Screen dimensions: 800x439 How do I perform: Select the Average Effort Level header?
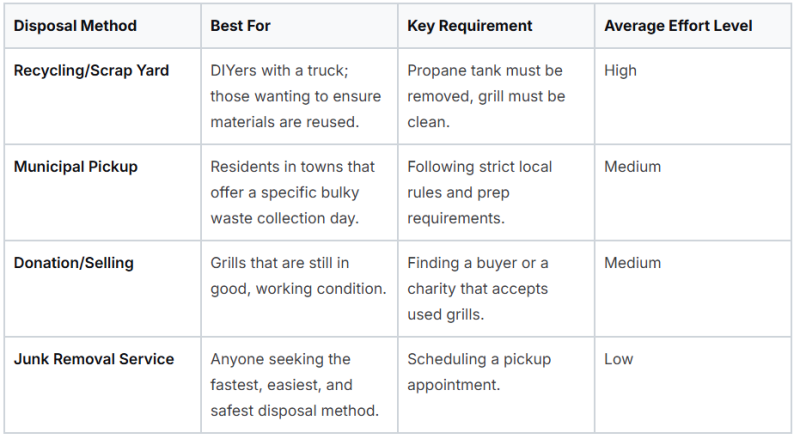678,26
